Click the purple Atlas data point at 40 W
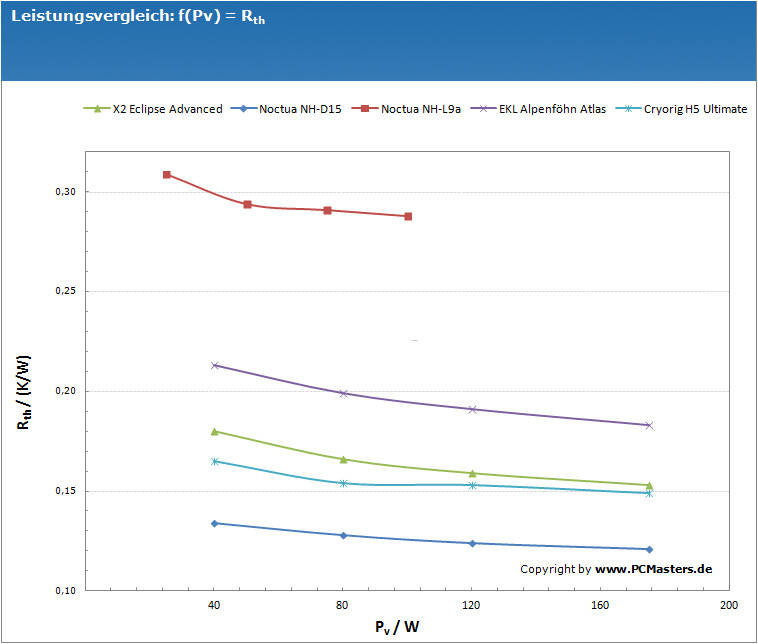Screen dimensions: 758x644 (x=215, y=366)
